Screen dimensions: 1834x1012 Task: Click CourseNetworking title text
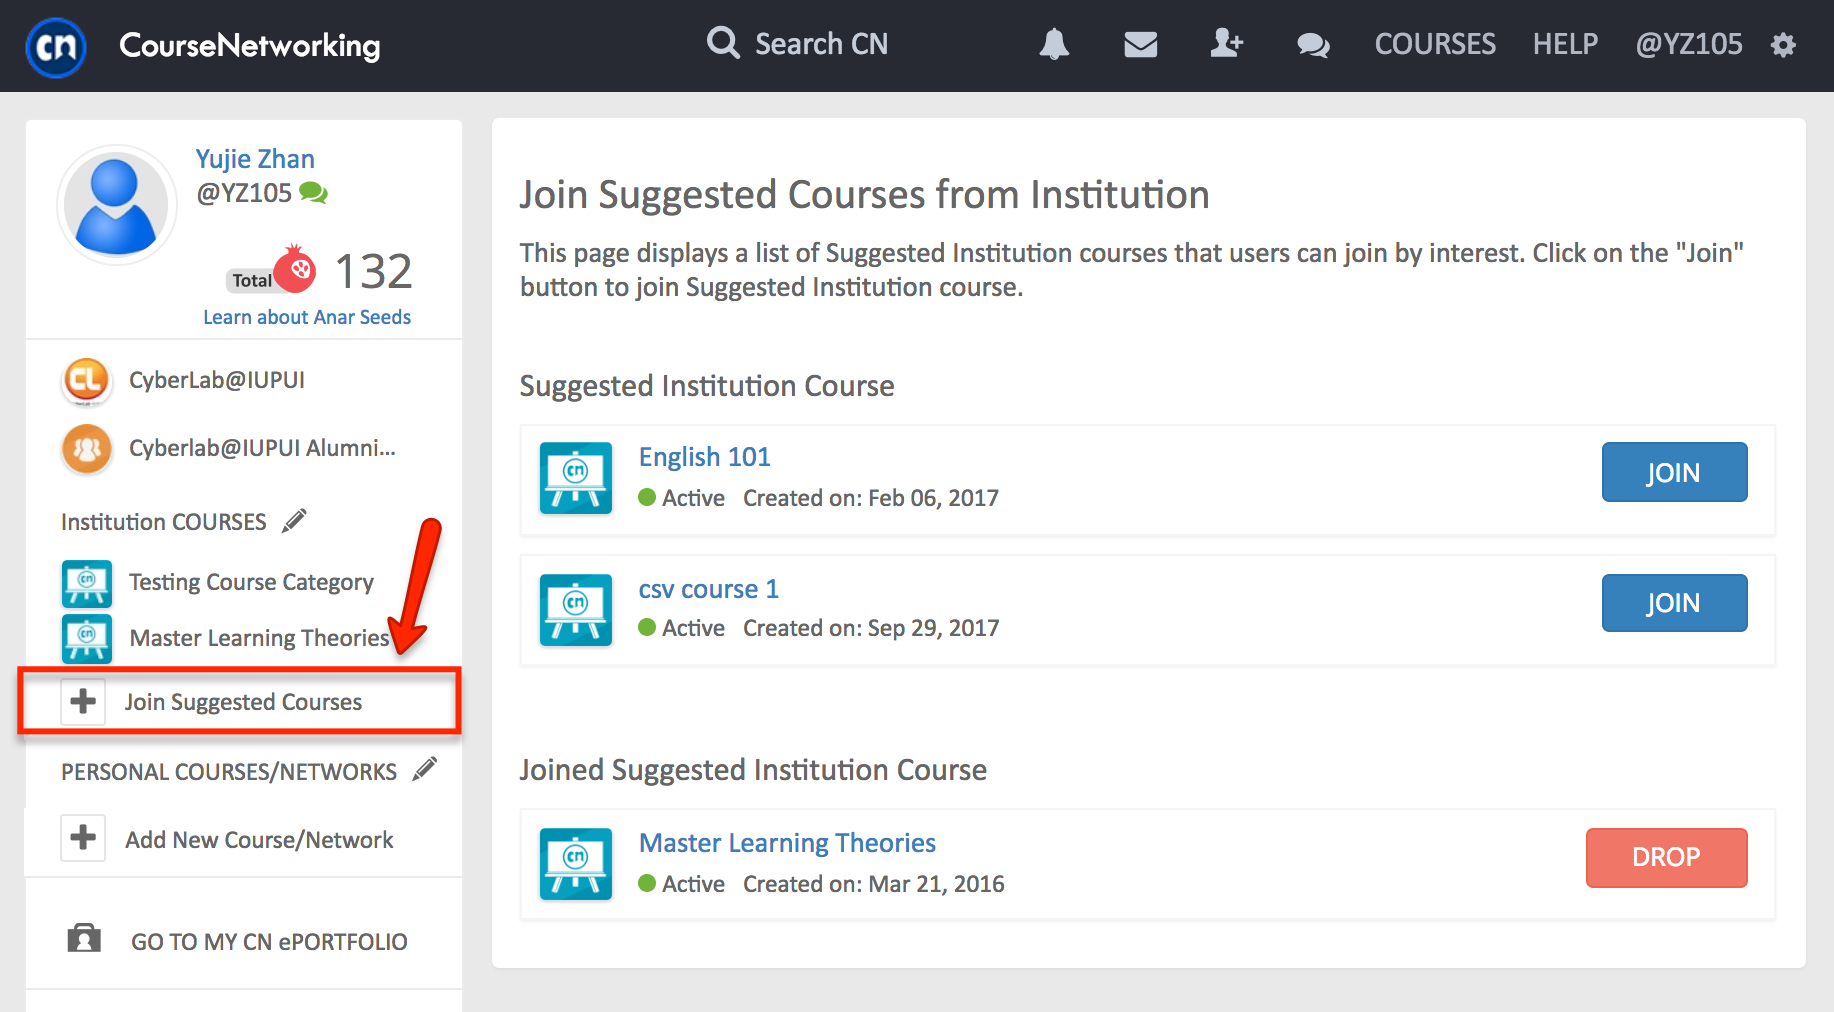point(250,46)
